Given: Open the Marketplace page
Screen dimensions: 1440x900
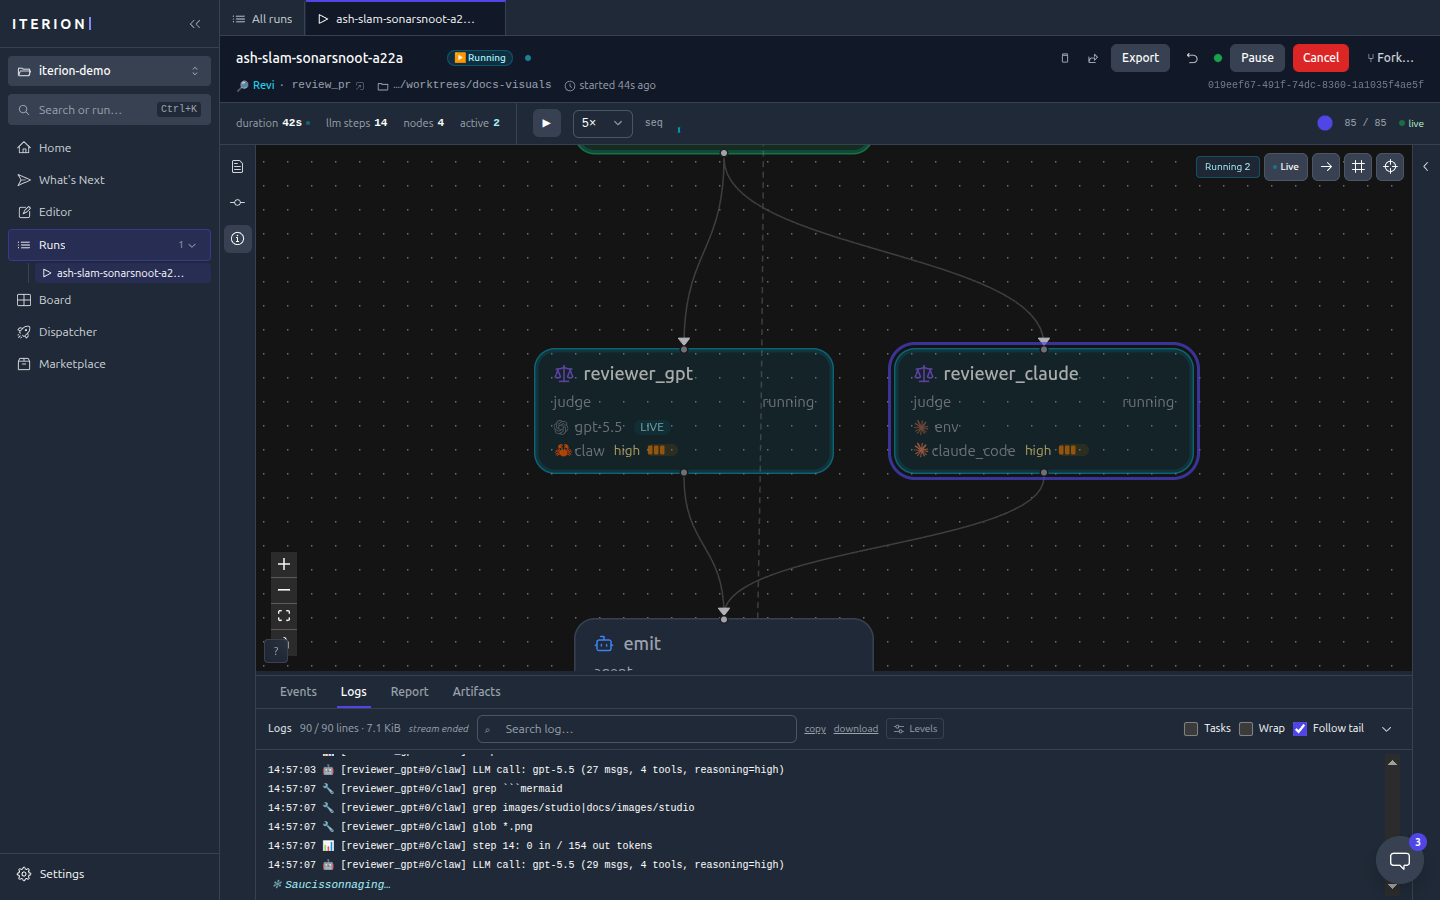Looking at the screenshot, I should click(110, 364).
